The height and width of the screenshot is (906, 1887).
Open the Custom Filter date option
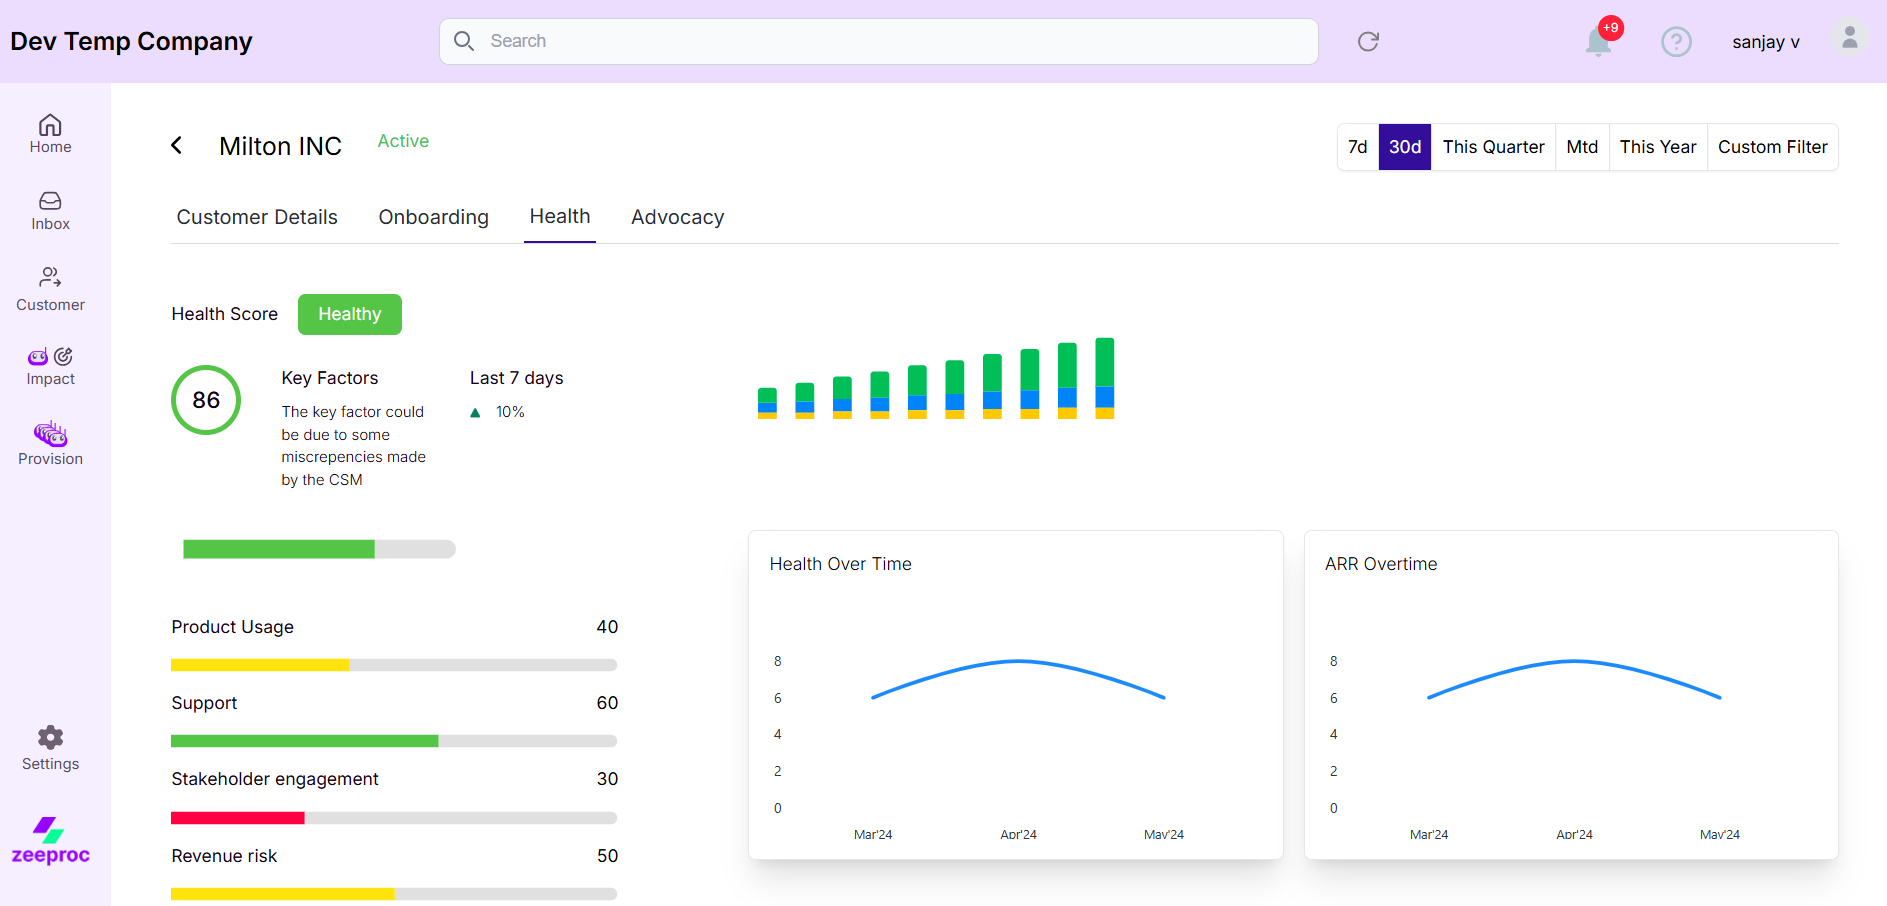pyautogui.click(x=1772, y=147)
